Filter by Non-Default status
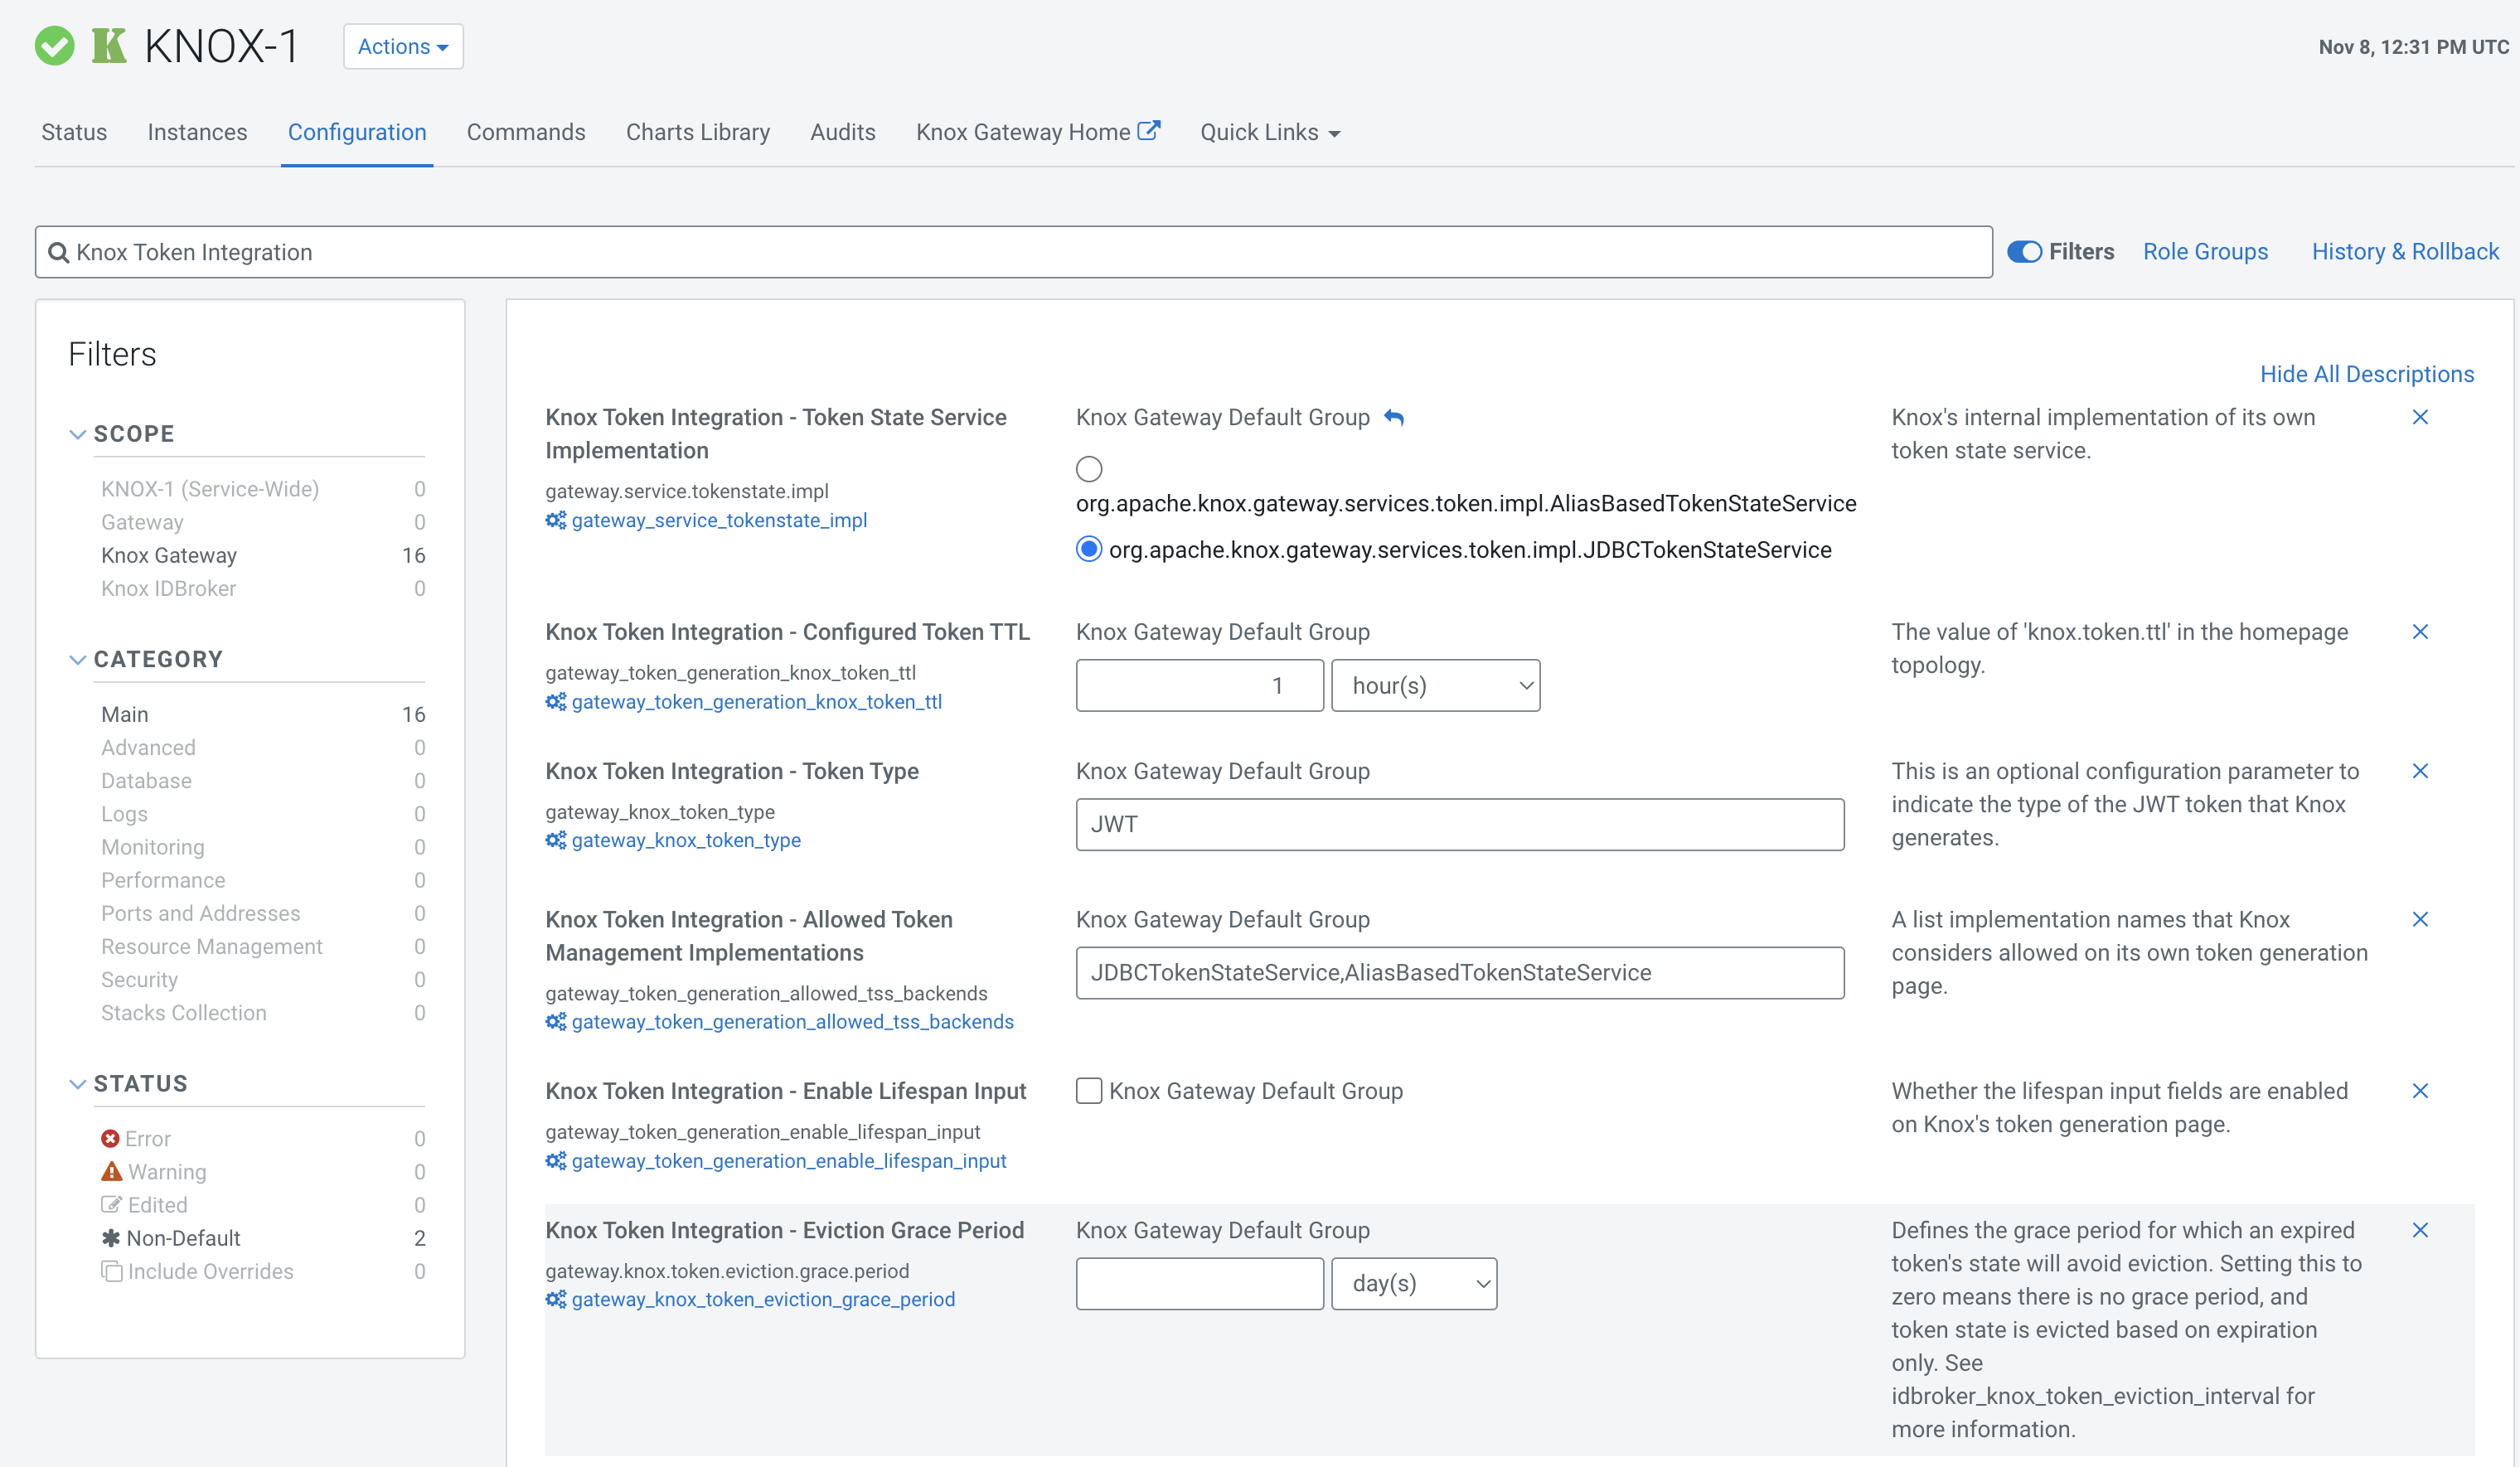 [183, 1238]
